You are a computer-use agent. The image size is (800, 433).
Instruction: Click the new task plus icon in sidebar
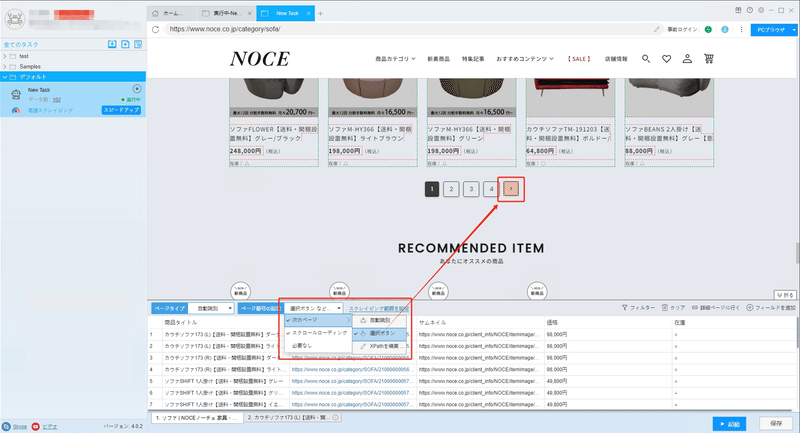125,44
